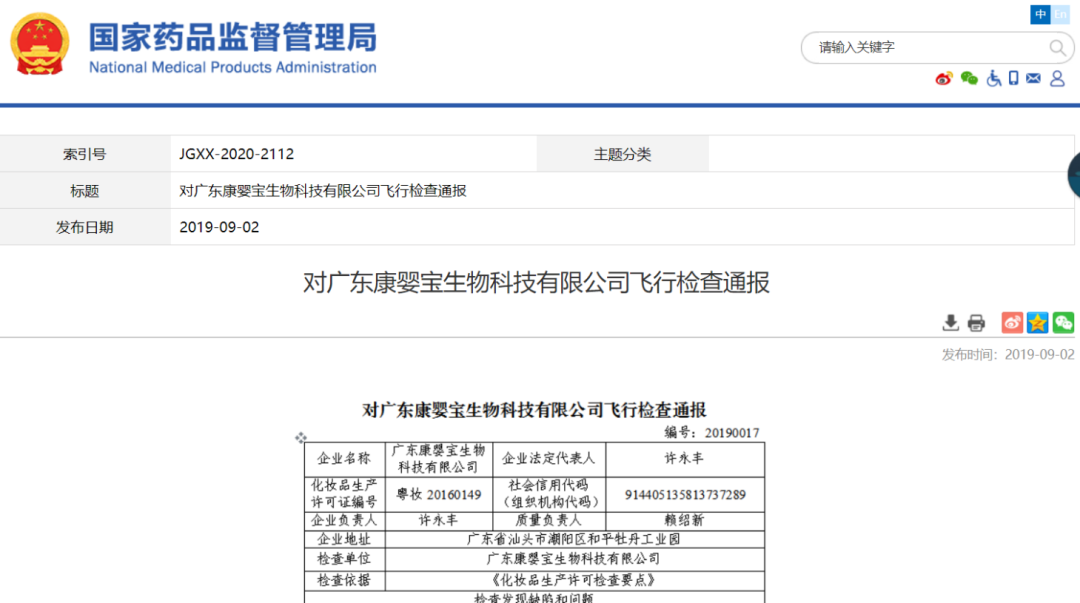Click the search magnifier icon
This screenshot has width=1080, height=603.
(x=1057, y=47)
